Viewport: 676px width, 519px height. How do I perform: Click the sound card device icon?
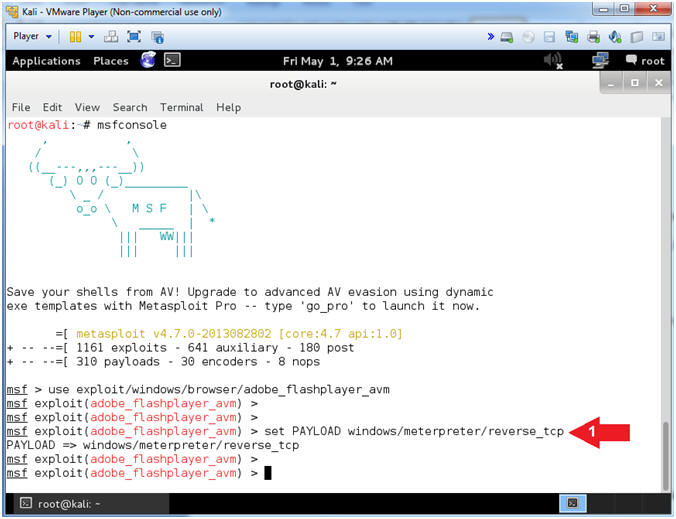click(x=615, y=37)
